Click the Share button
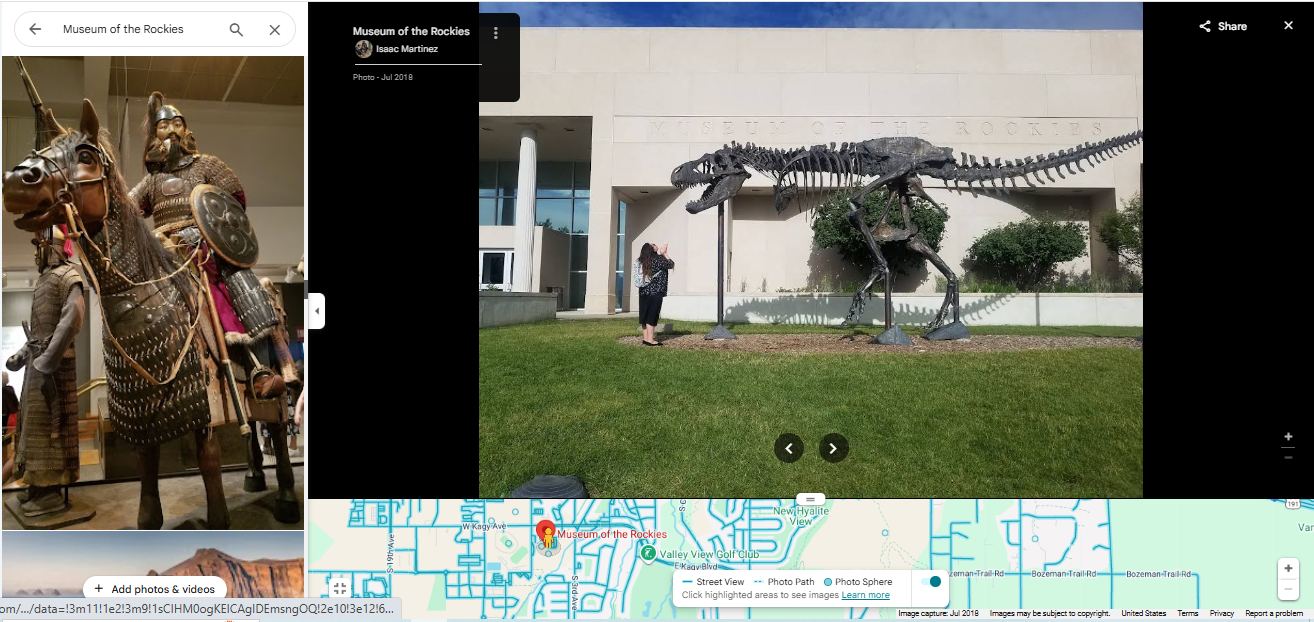The height and width of the screenshot is (622, 1314). point(1223,26)
